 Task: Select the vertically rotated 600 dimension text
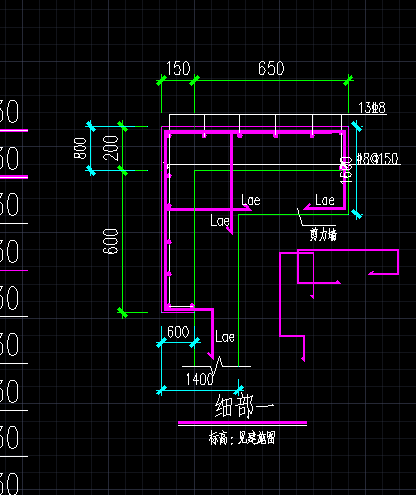pyautogui.click(x=111, y=242)
